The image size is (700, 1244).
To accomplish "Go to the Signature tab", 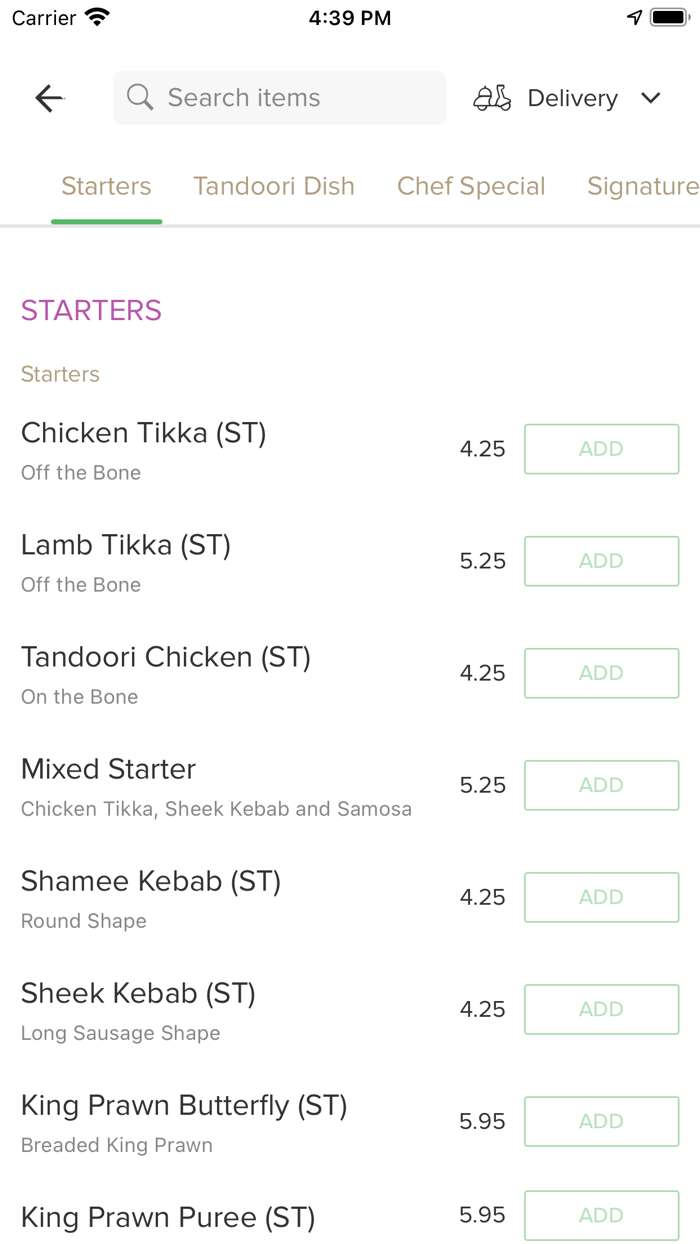I will coord(642,186).
